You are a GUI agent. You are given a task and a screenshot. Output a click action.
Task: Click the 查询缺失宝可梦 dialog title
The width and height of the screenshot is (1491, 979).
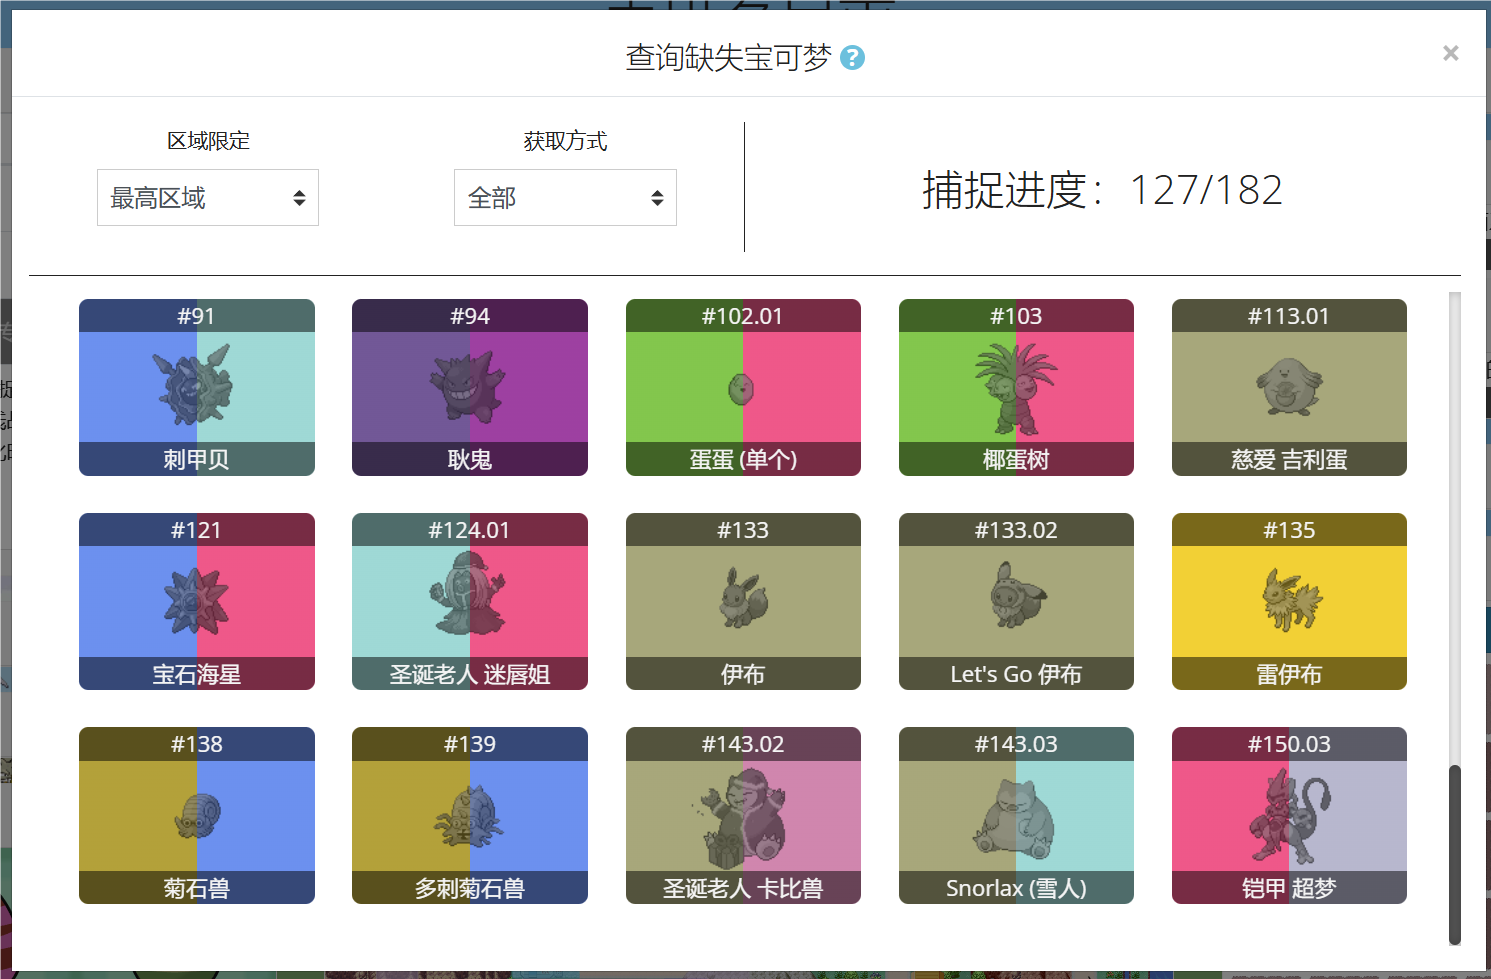(x=728, y=58)
